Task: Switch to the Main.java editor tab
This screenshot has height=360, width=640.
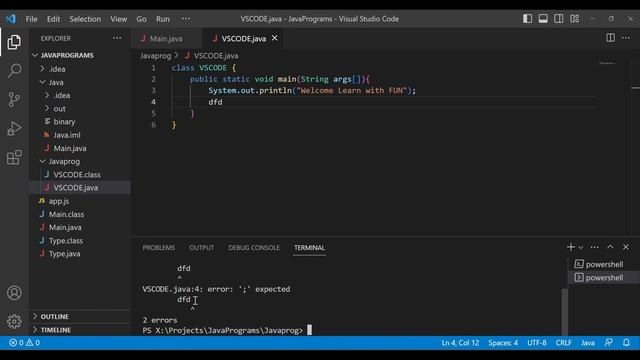Action: pos(167,38)
